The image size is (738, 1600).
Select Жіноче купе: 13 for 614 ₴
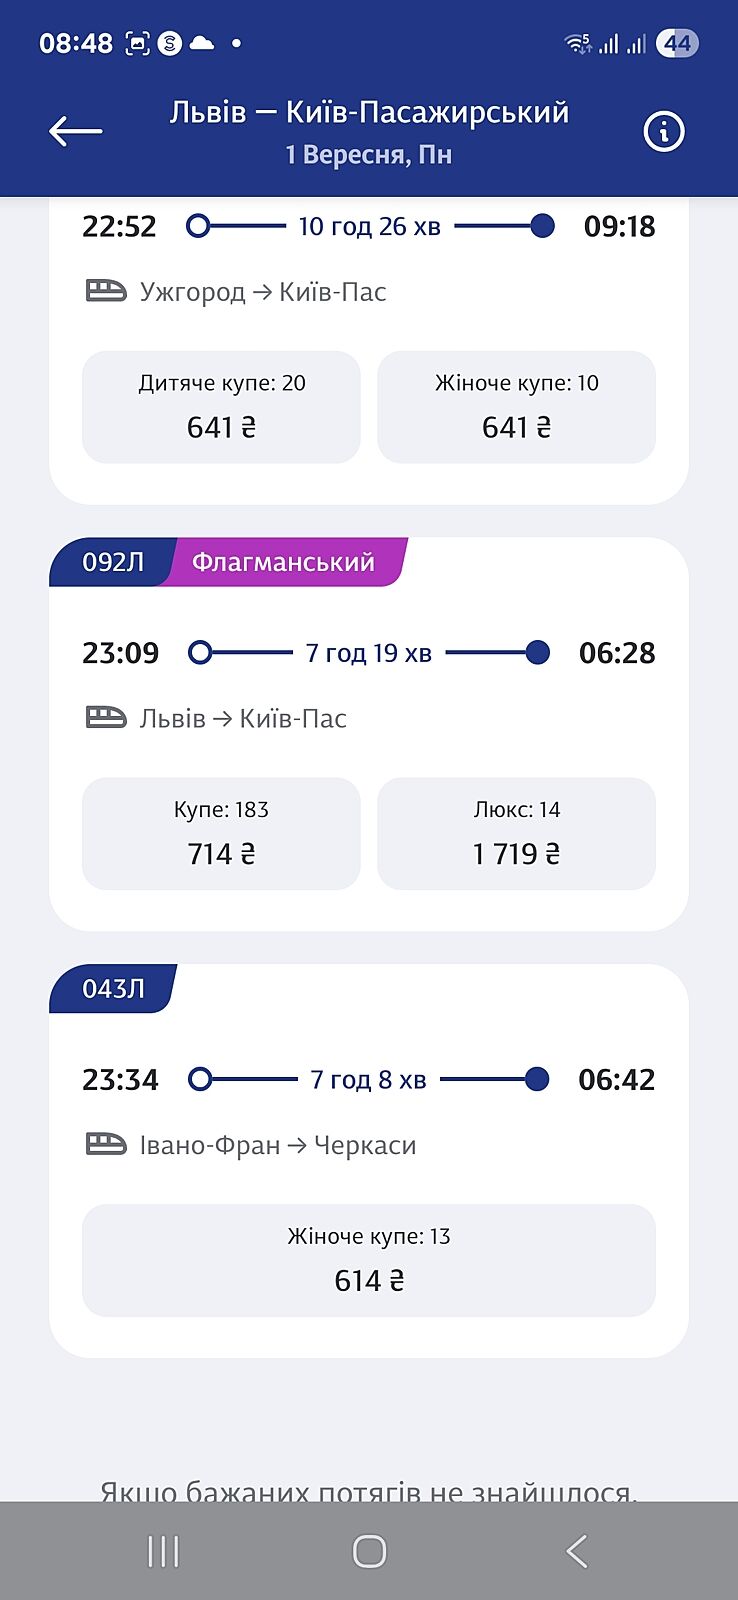pos(369,1260)
